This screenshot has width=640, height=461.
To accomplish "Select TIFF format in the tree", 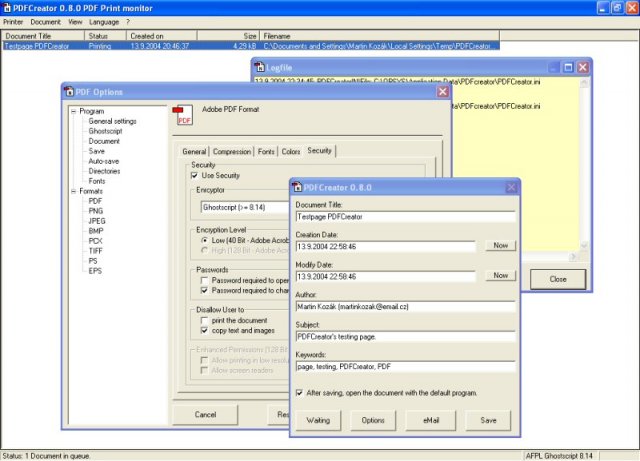I will click(x=96, y=251).
